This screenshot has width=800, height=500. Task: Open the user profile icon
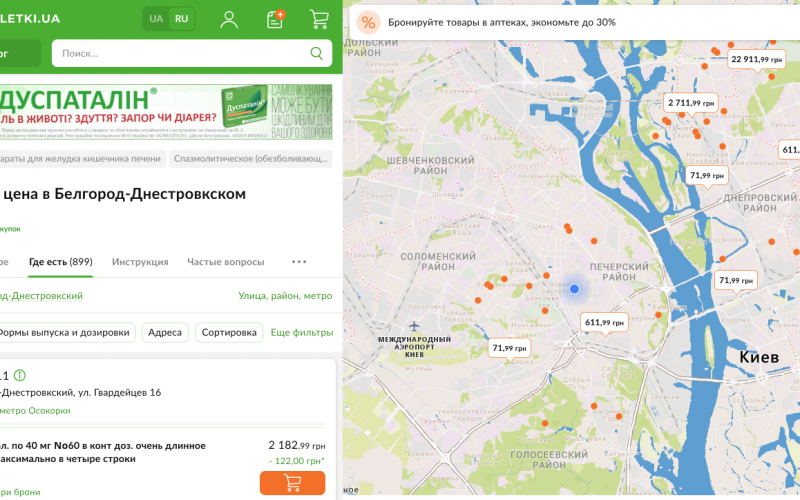tap(229, 19)
